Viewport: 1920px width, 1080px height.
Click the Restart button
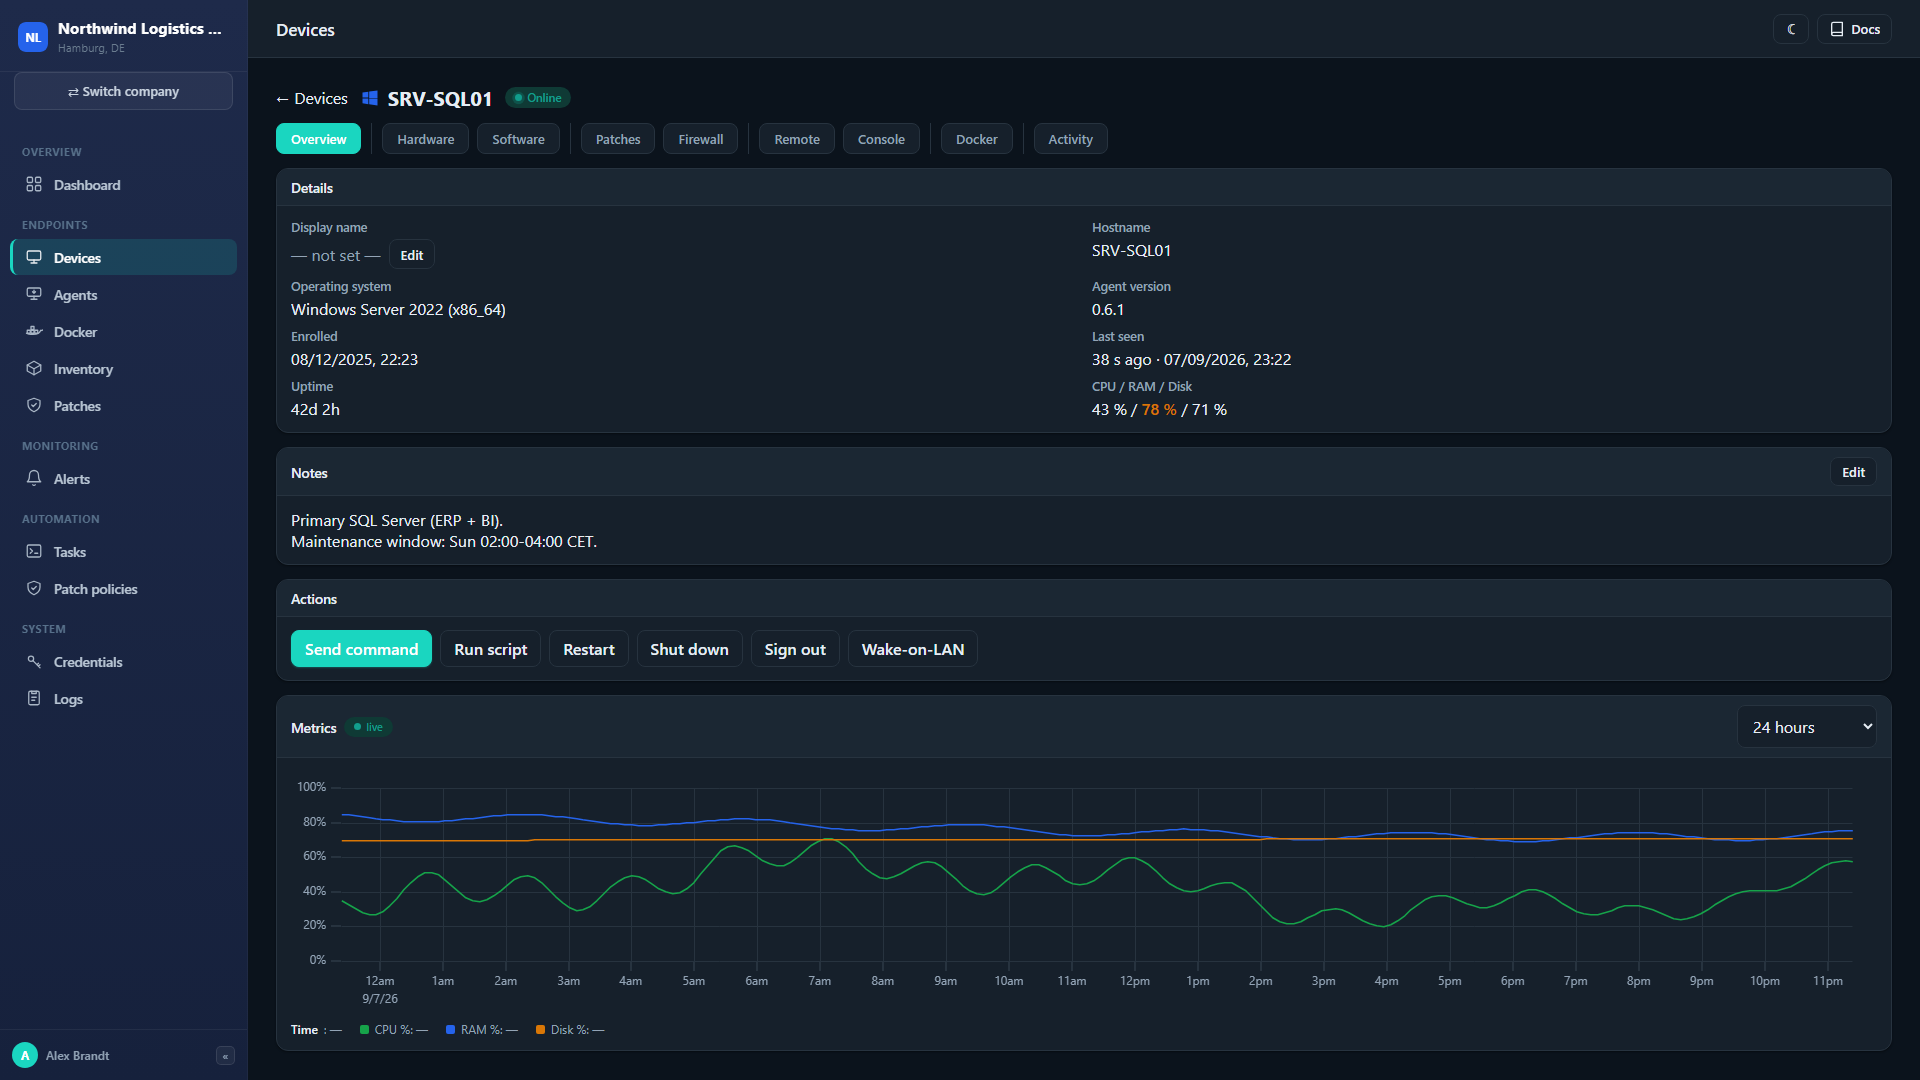coord(589,649)
